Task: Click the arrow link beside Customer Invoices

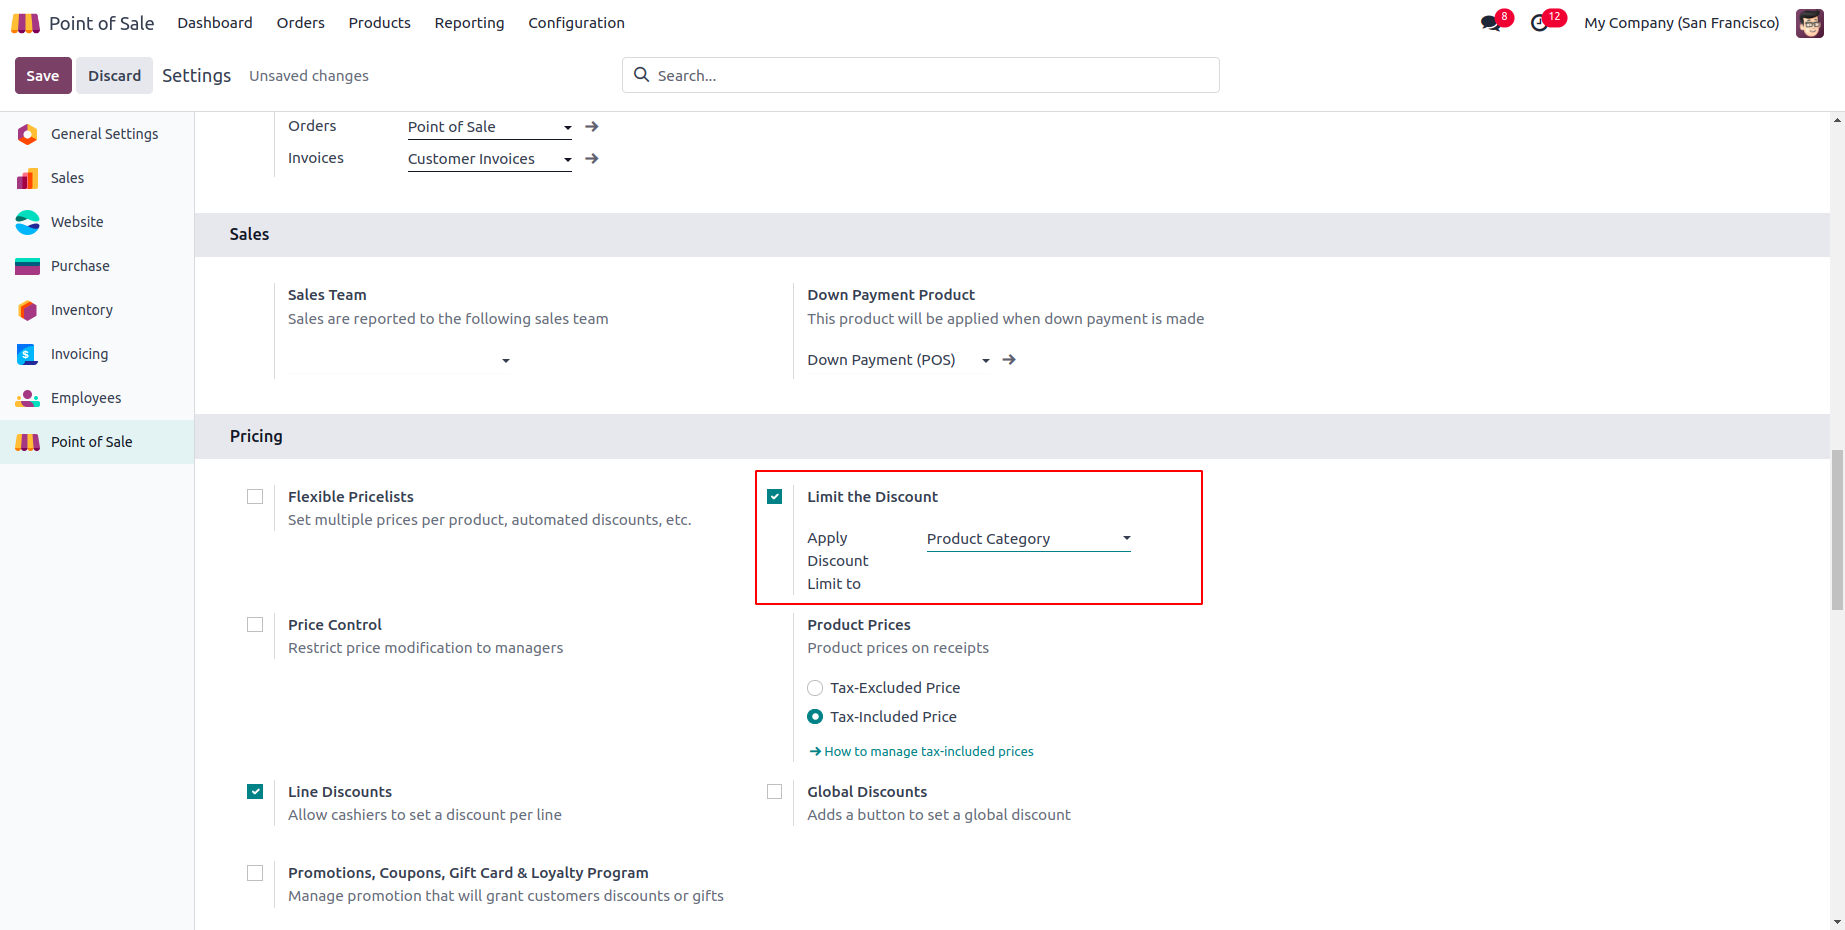Action: pos(592,159)
